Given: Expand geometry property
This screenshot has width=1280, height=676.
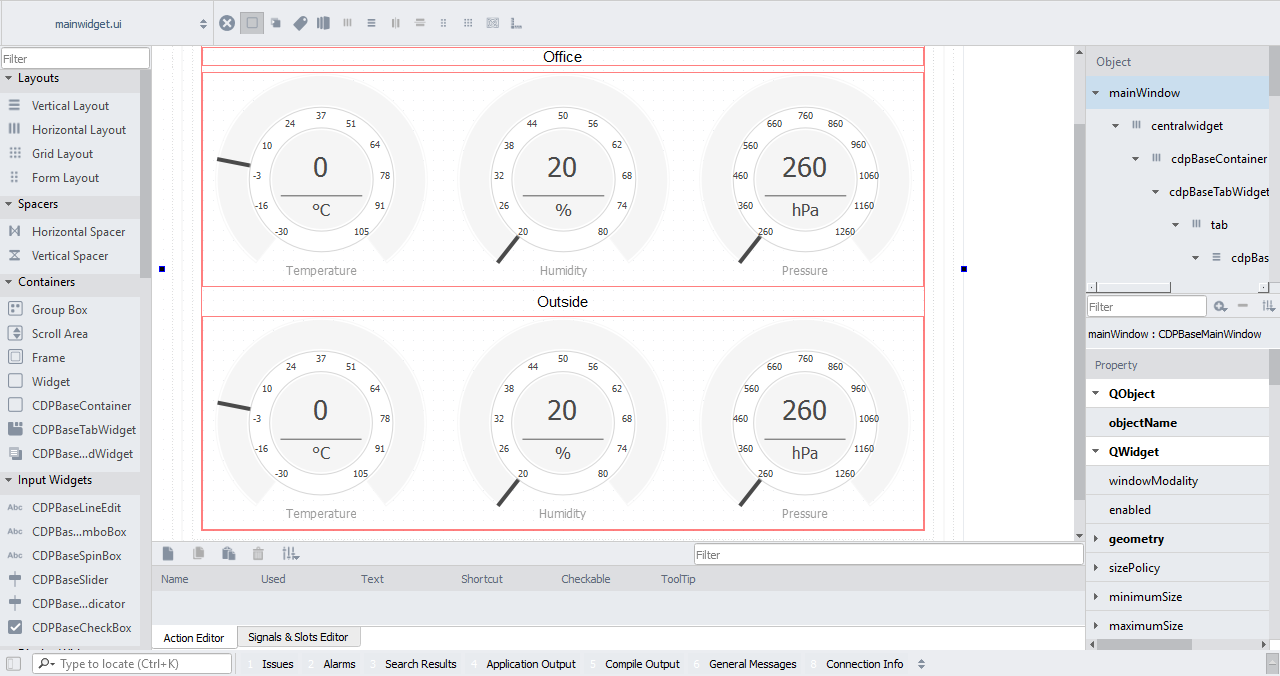Looking at the screenshot, I should (x=1096, y=539).
